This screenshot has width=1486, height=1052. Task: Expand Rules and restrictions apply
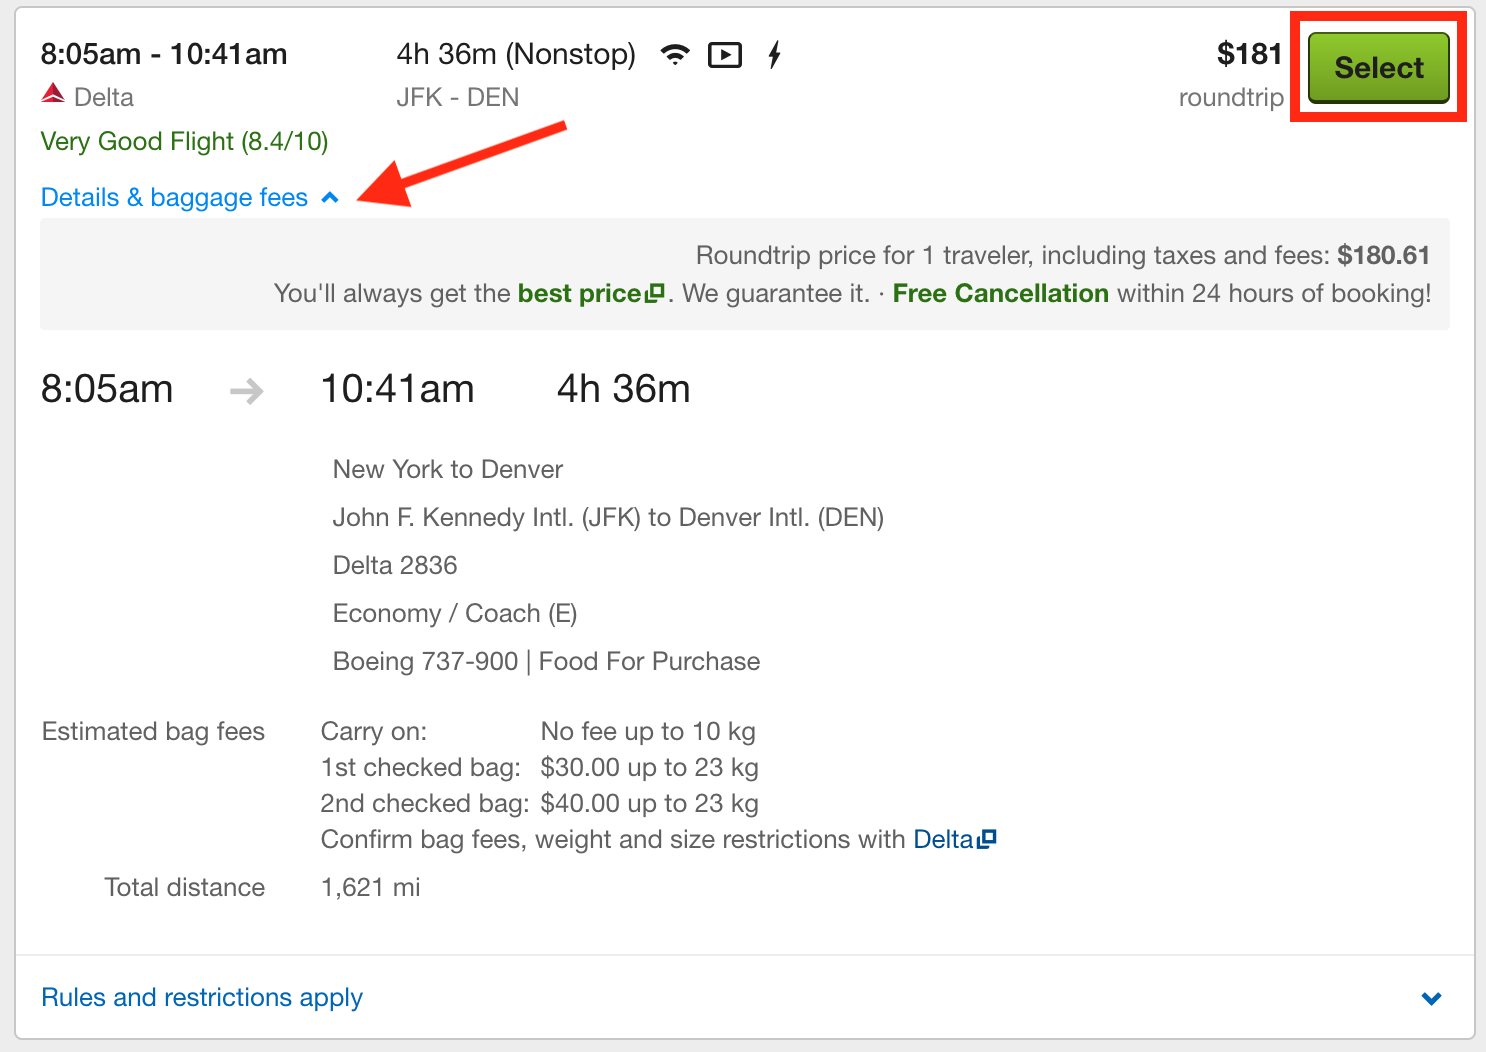(202, 998)
